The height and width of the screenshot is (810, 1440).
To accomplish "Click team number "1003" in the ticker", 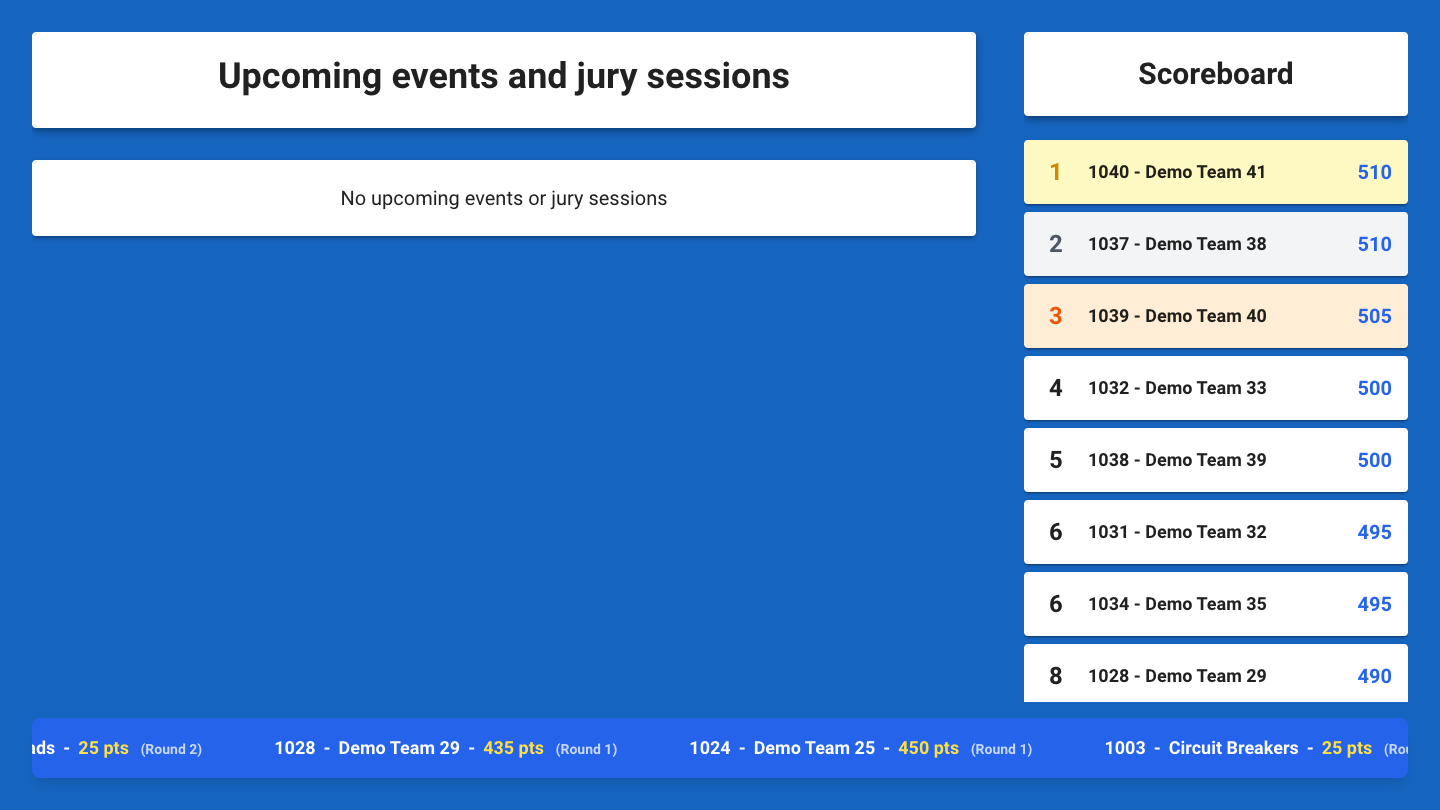I will click(1125, 748).
